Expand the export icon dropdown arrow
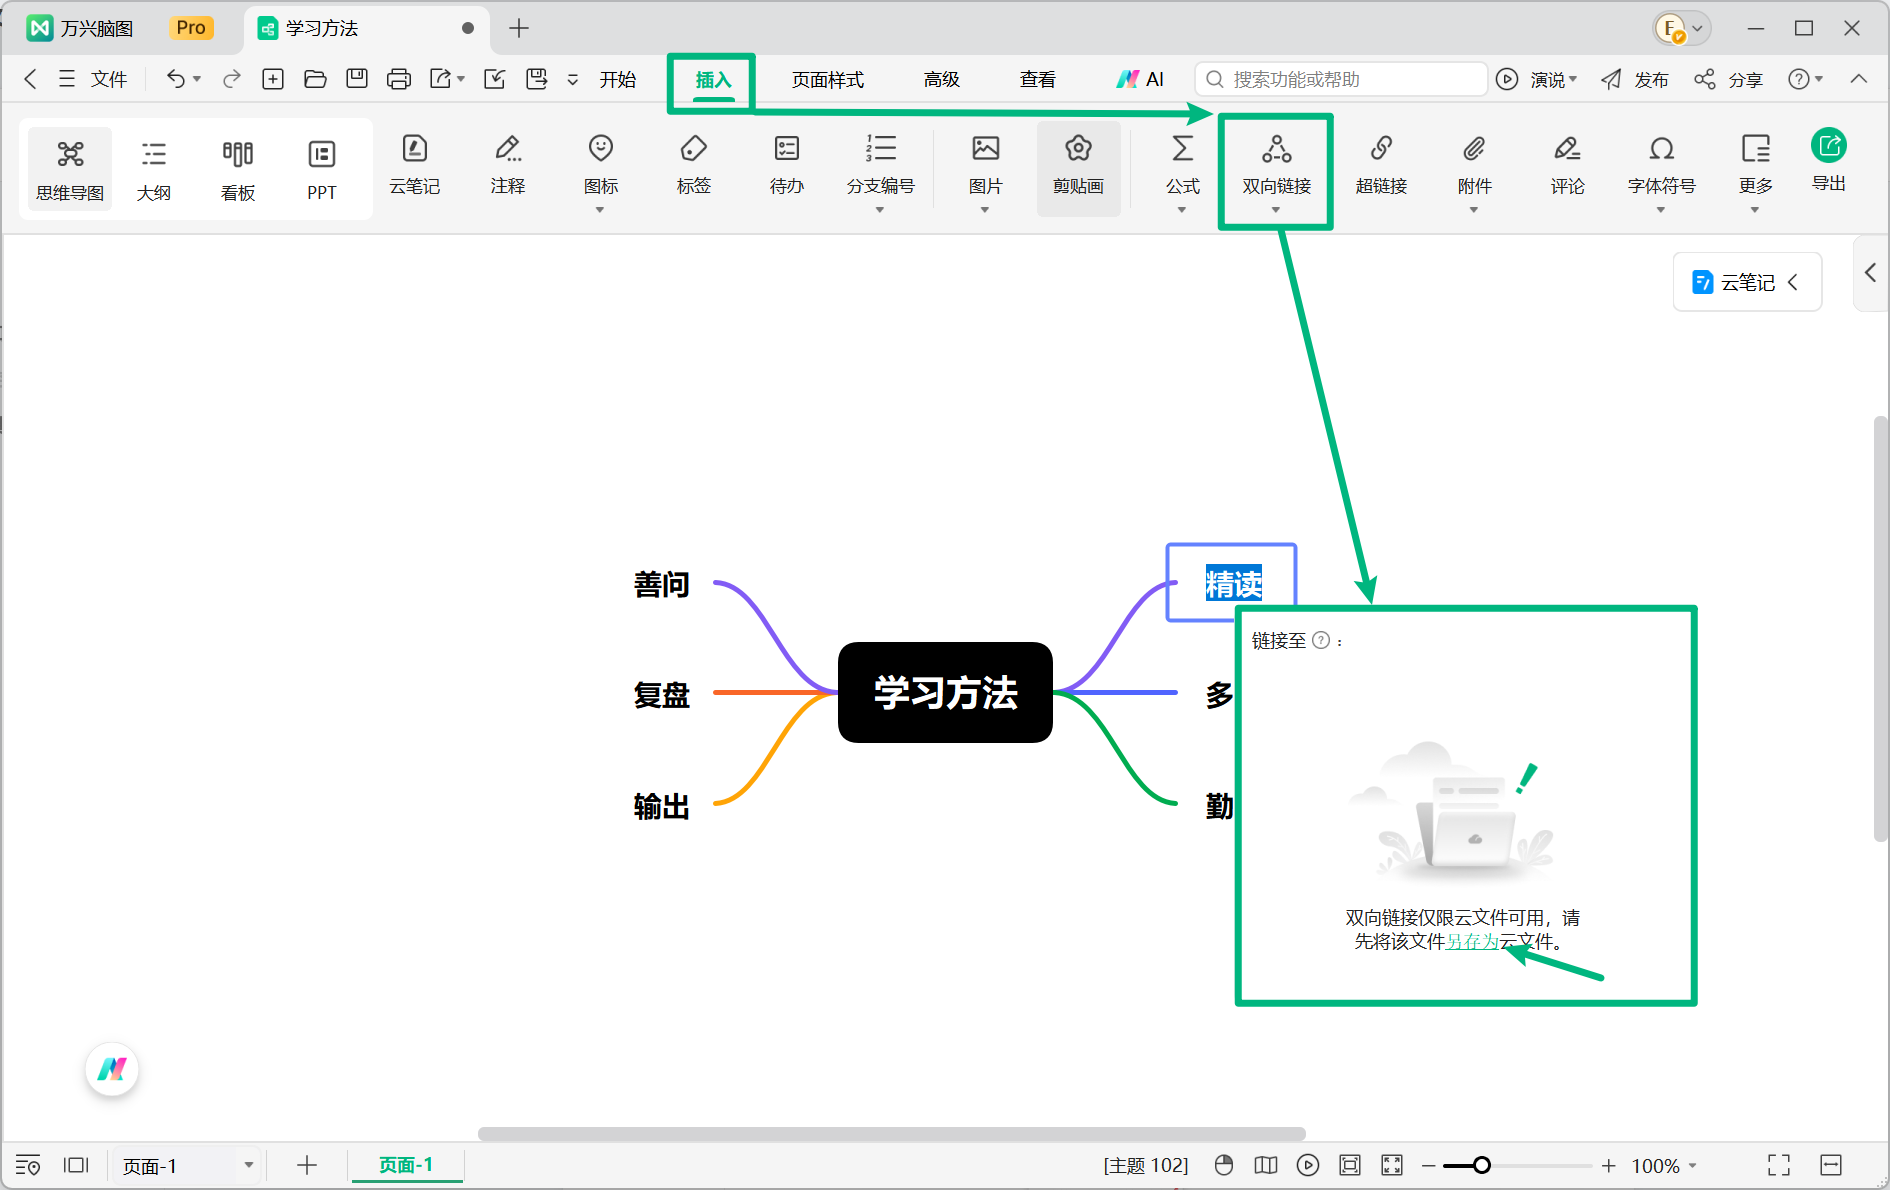The width and height of the screenshot is (1890, 1190). coord(461,79)
